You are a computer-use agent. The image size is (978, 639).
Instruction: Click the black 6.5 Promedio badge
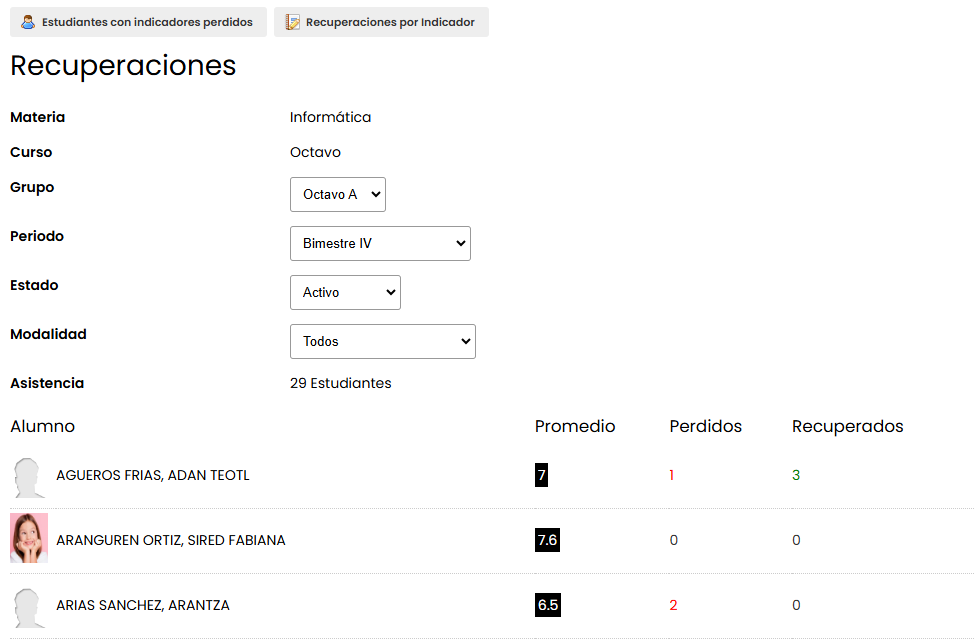(548, 605)
